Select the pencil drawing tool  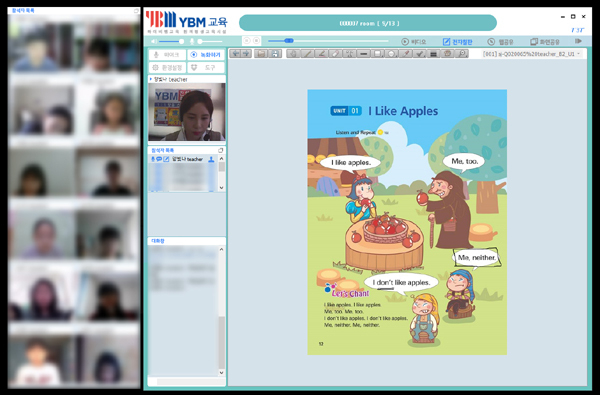point(307,54)
